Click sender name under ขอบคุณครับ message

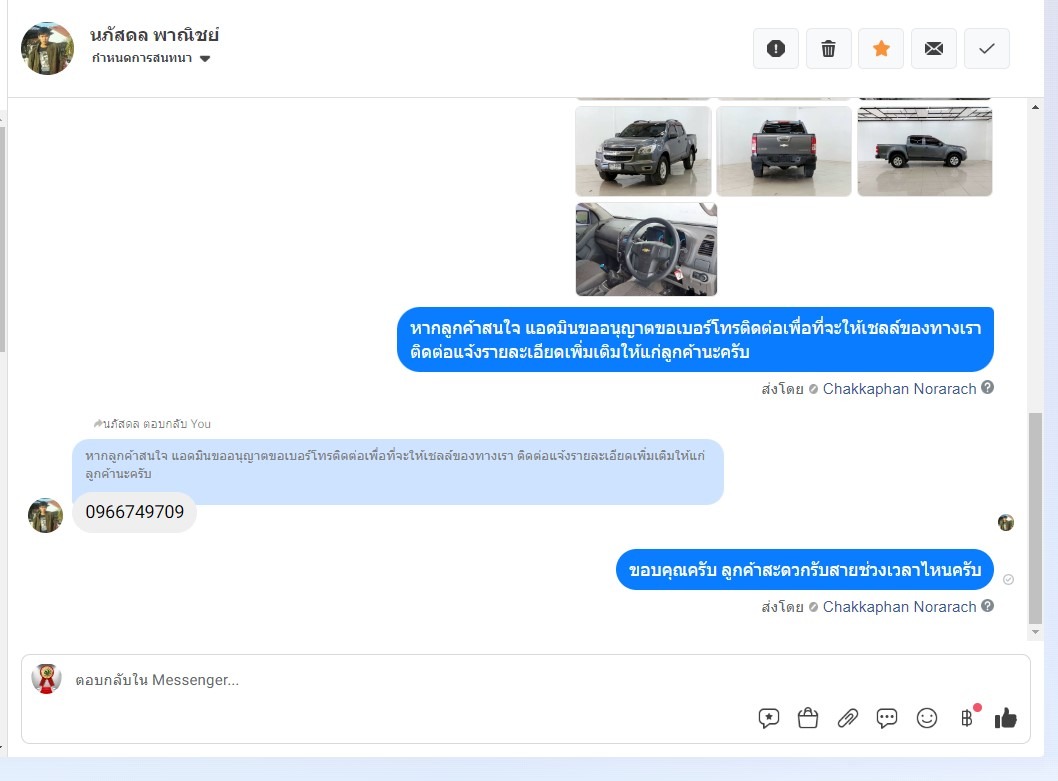[x=899, y=607]
